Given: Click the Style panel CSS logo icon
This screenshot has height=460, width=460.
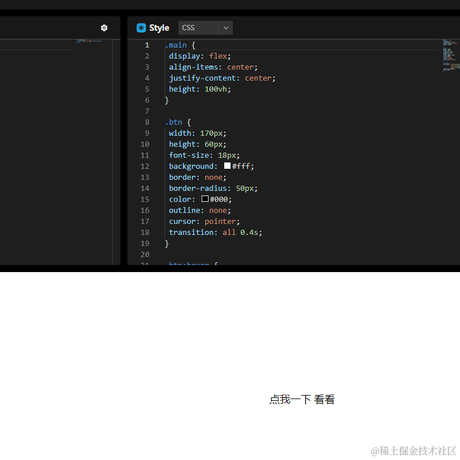Looking at the screenshot, I should 141,28.
